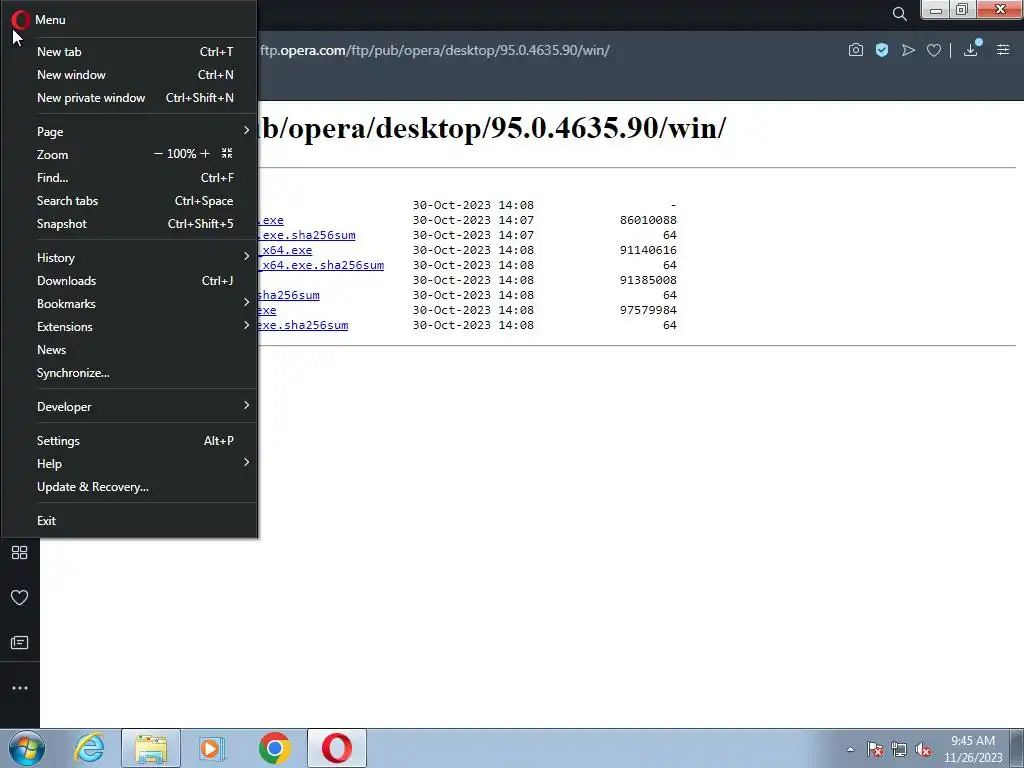The height and width of the screenshot is (768, 1024).
Task: Open the muted volume tray icon
Action: [923, 749]
